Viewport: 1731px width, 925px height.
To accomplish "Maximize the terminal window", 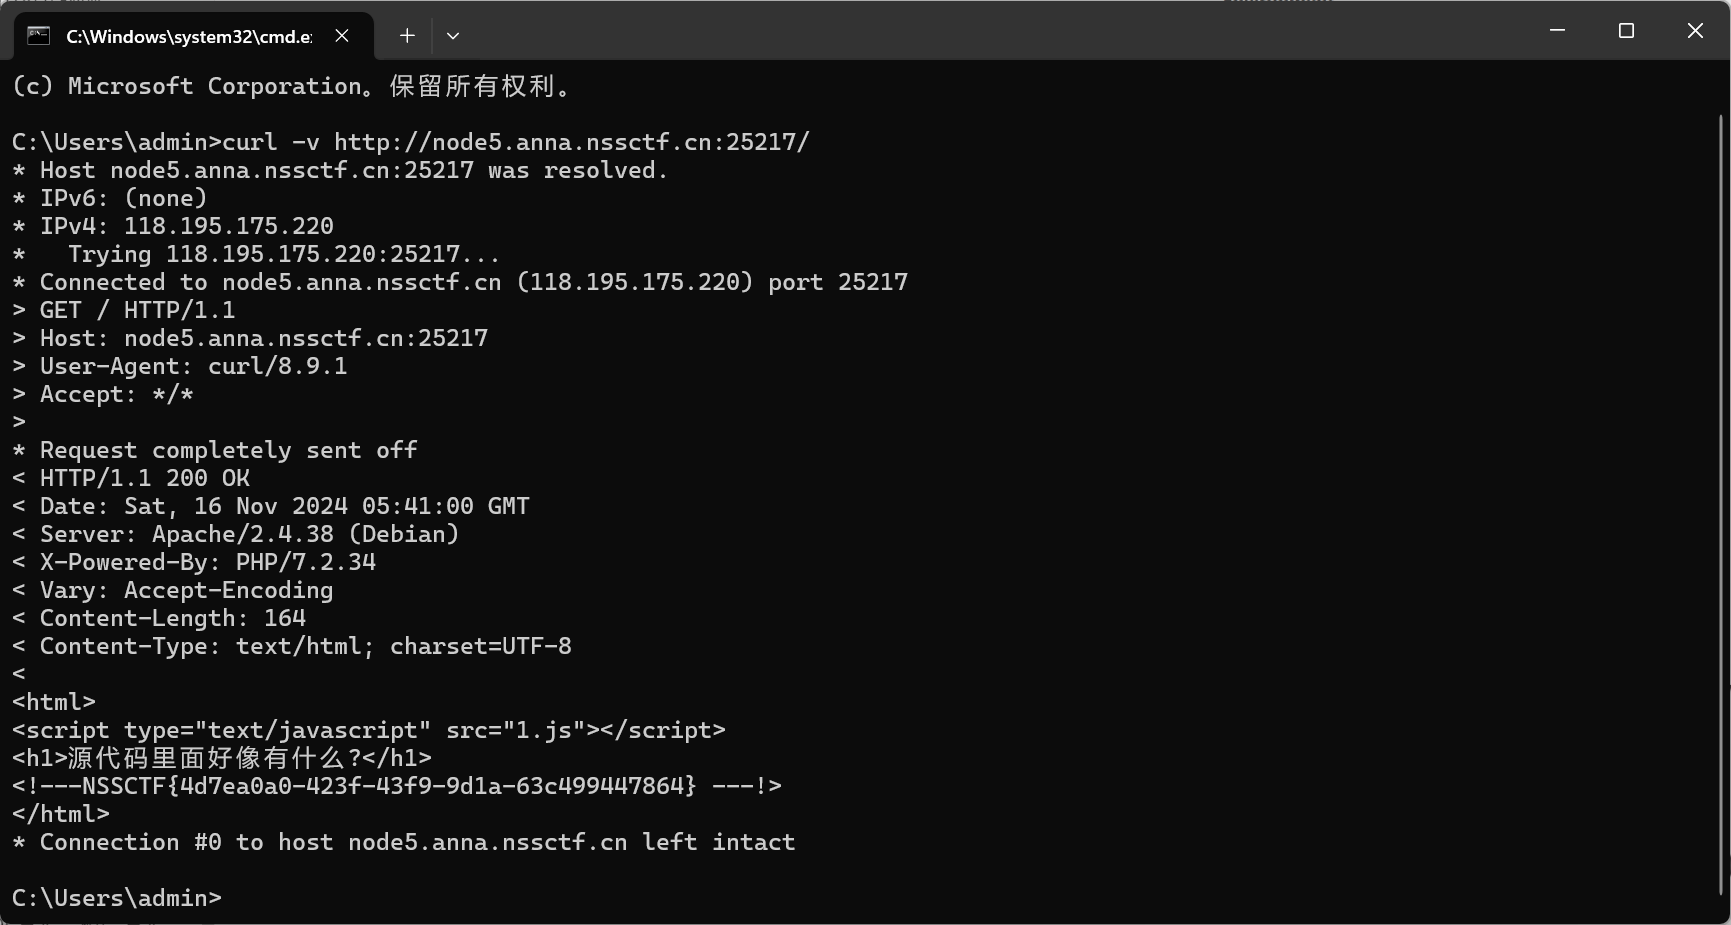I will pyautogui.click(x=1626, y=31).
